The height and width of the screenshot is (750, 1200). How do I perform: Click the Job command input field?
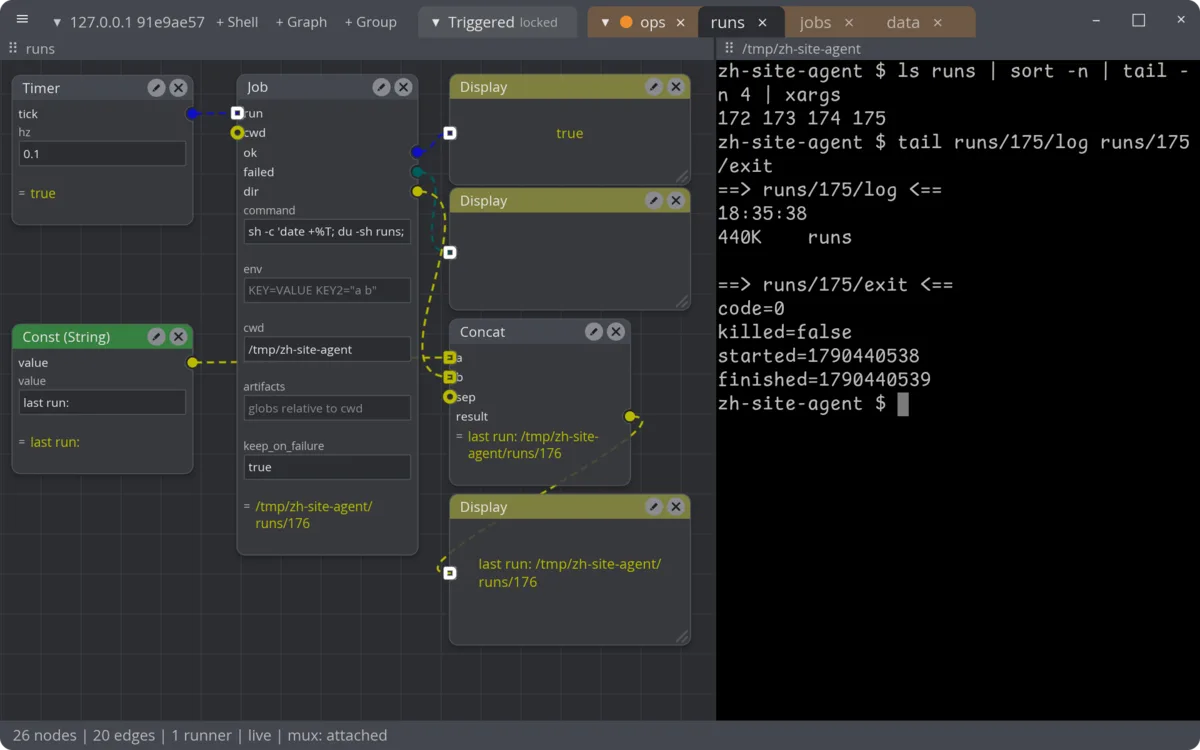(x=327, y=231)
